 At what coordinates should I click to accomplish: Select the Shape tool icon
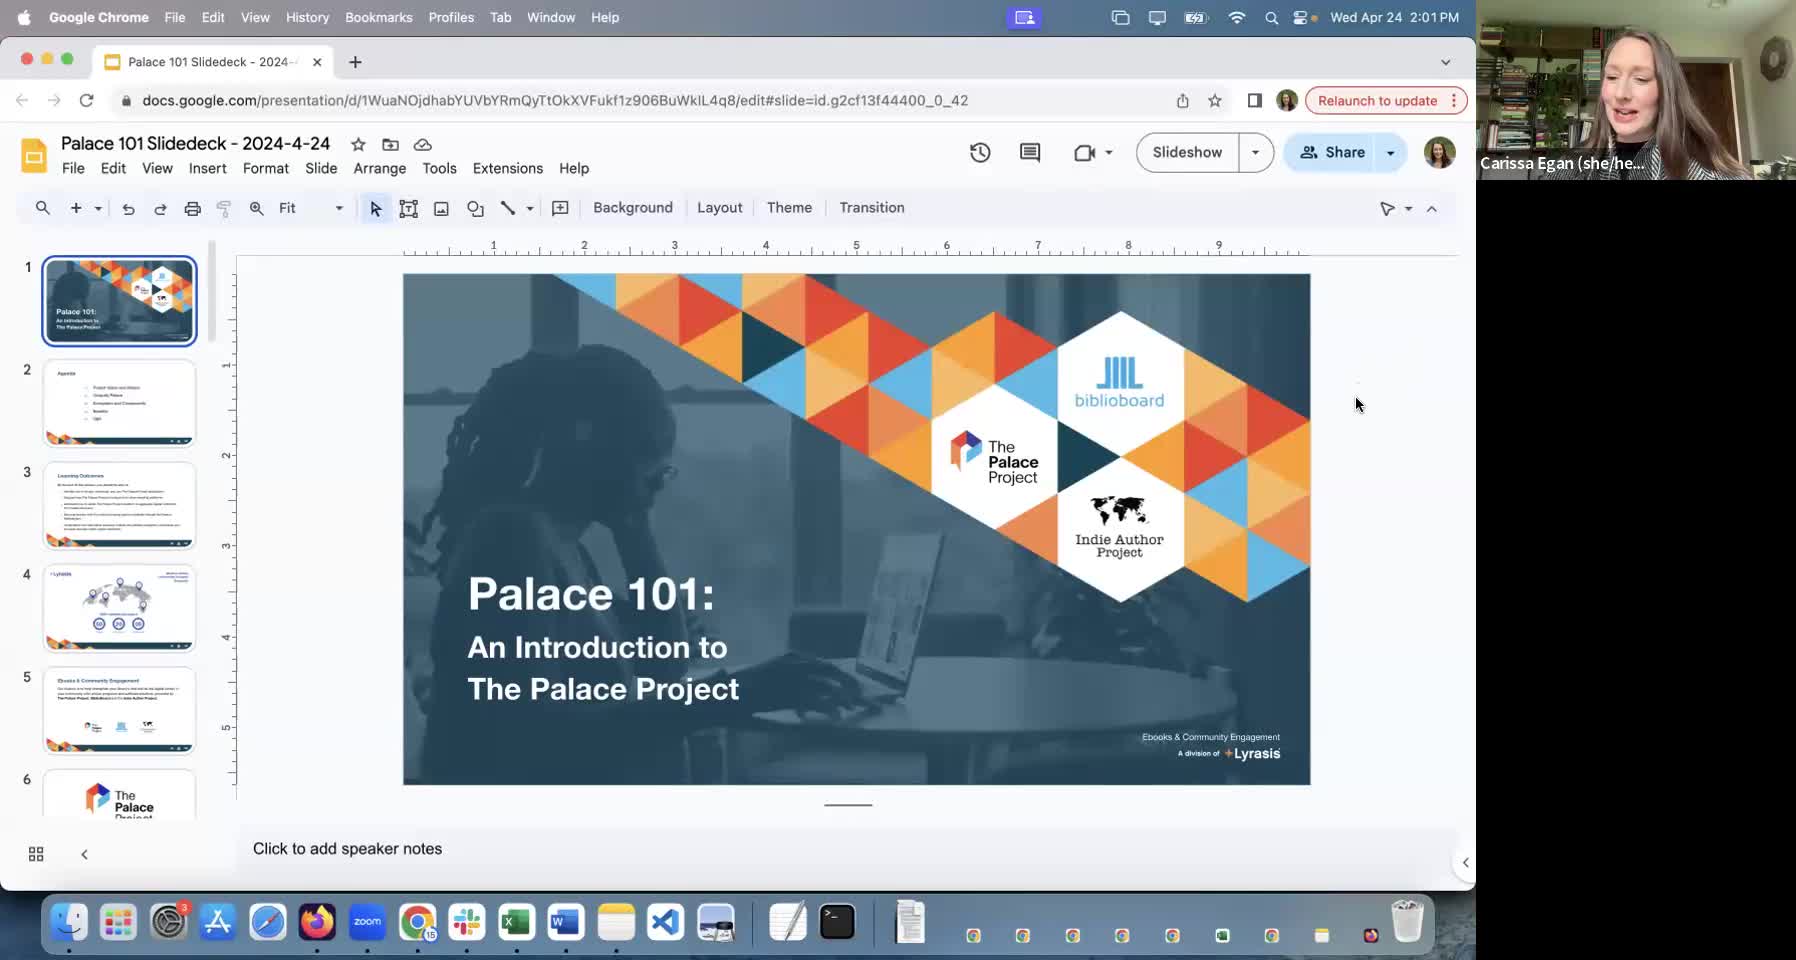point(475,208)
